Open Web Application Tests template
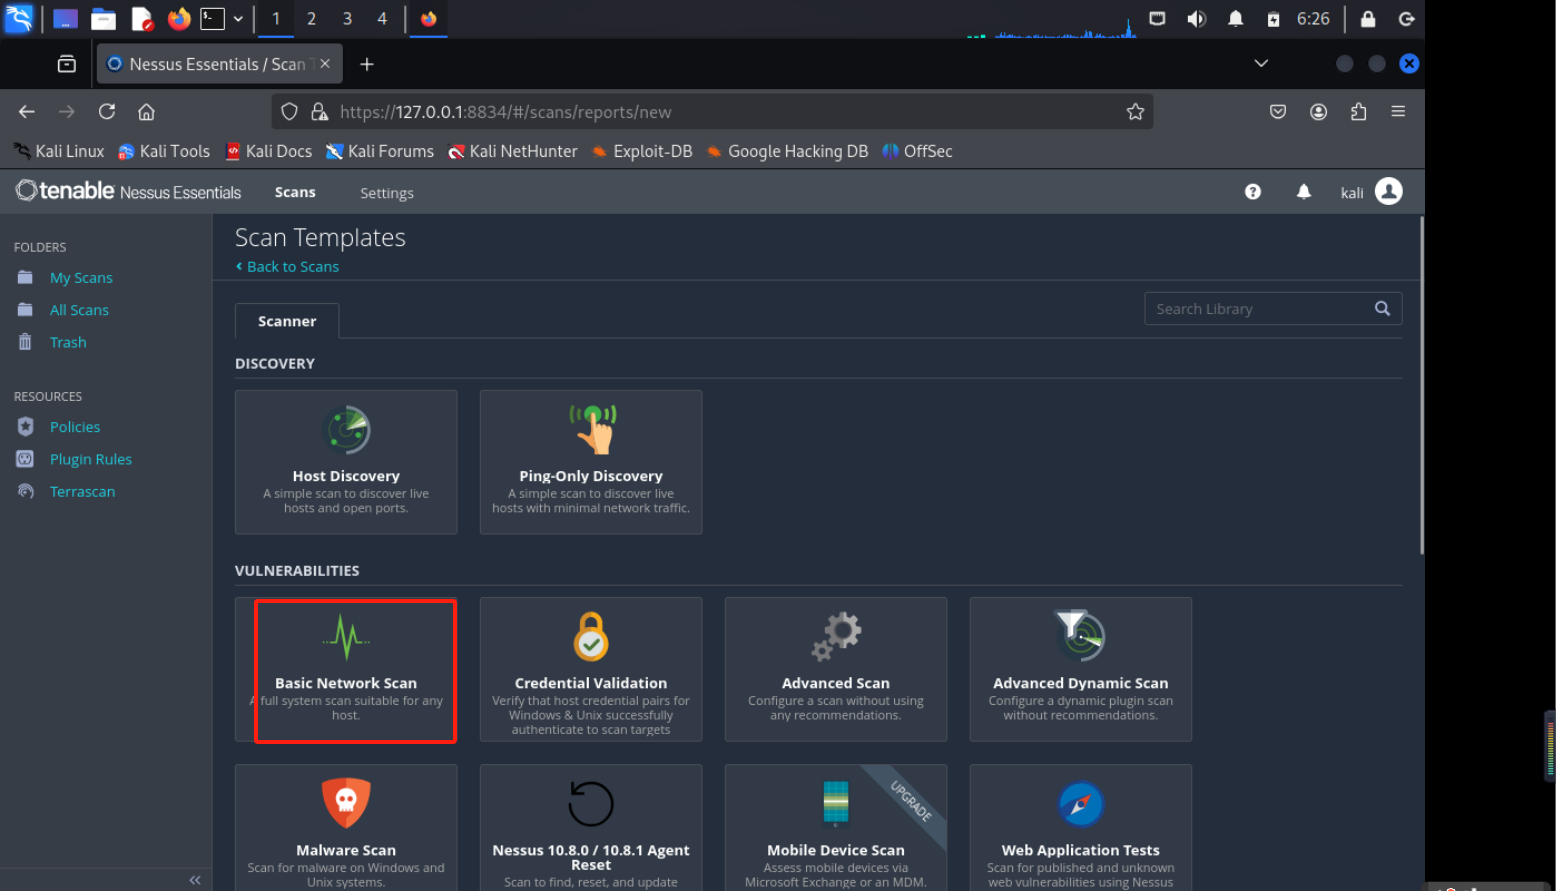This screenshot has width=1556, height=891. (1081, 828)
